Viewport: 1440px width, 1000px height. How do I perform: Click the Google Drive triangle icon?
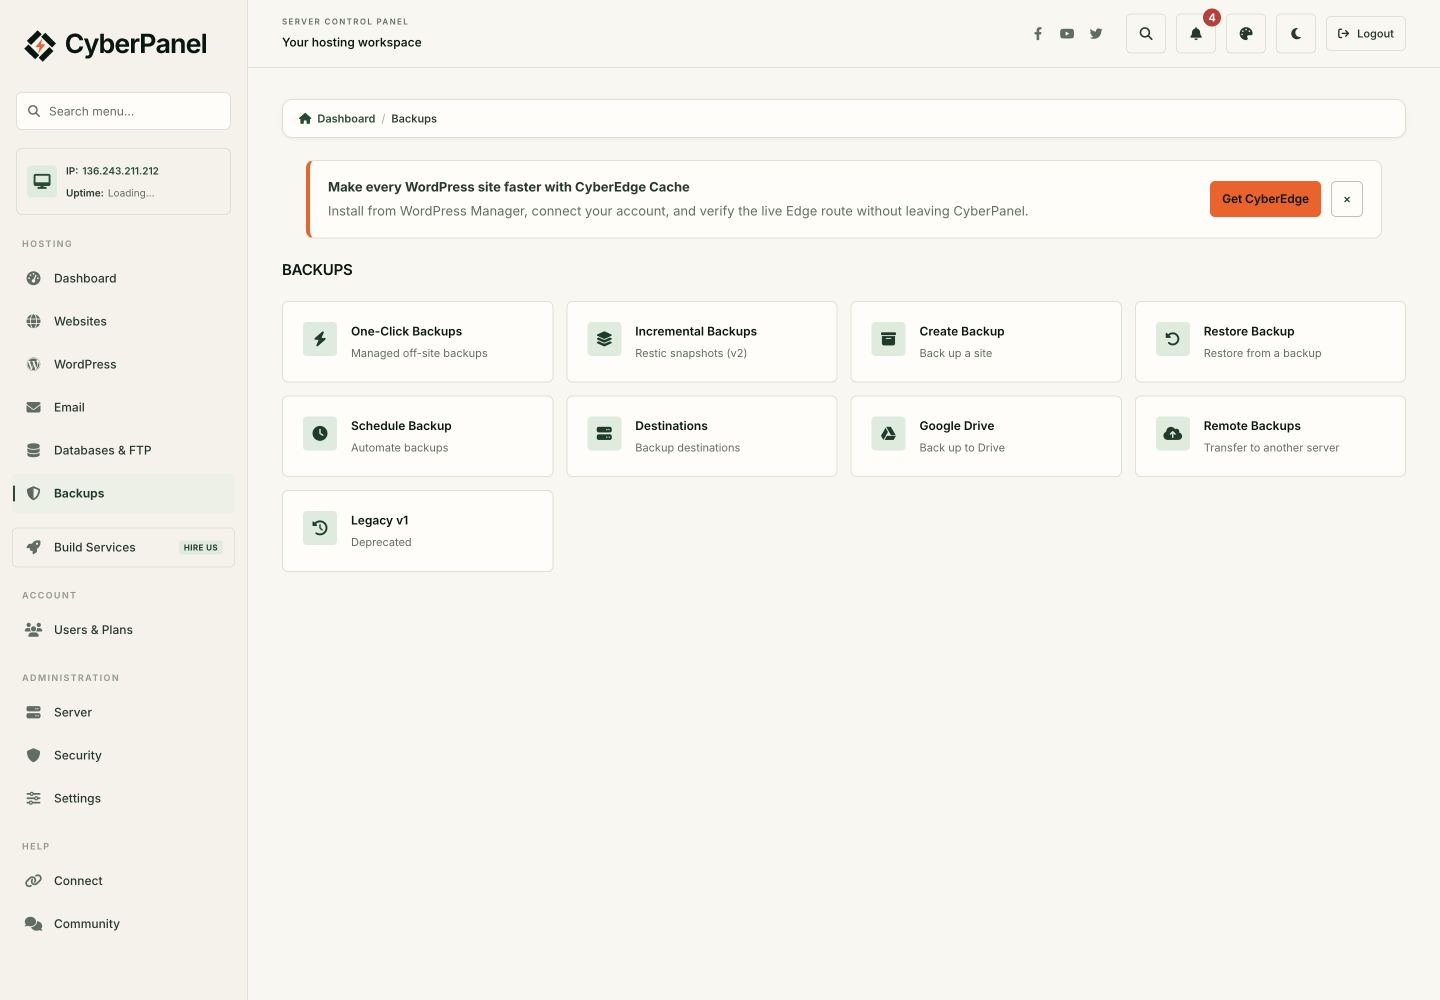(888, 433)
